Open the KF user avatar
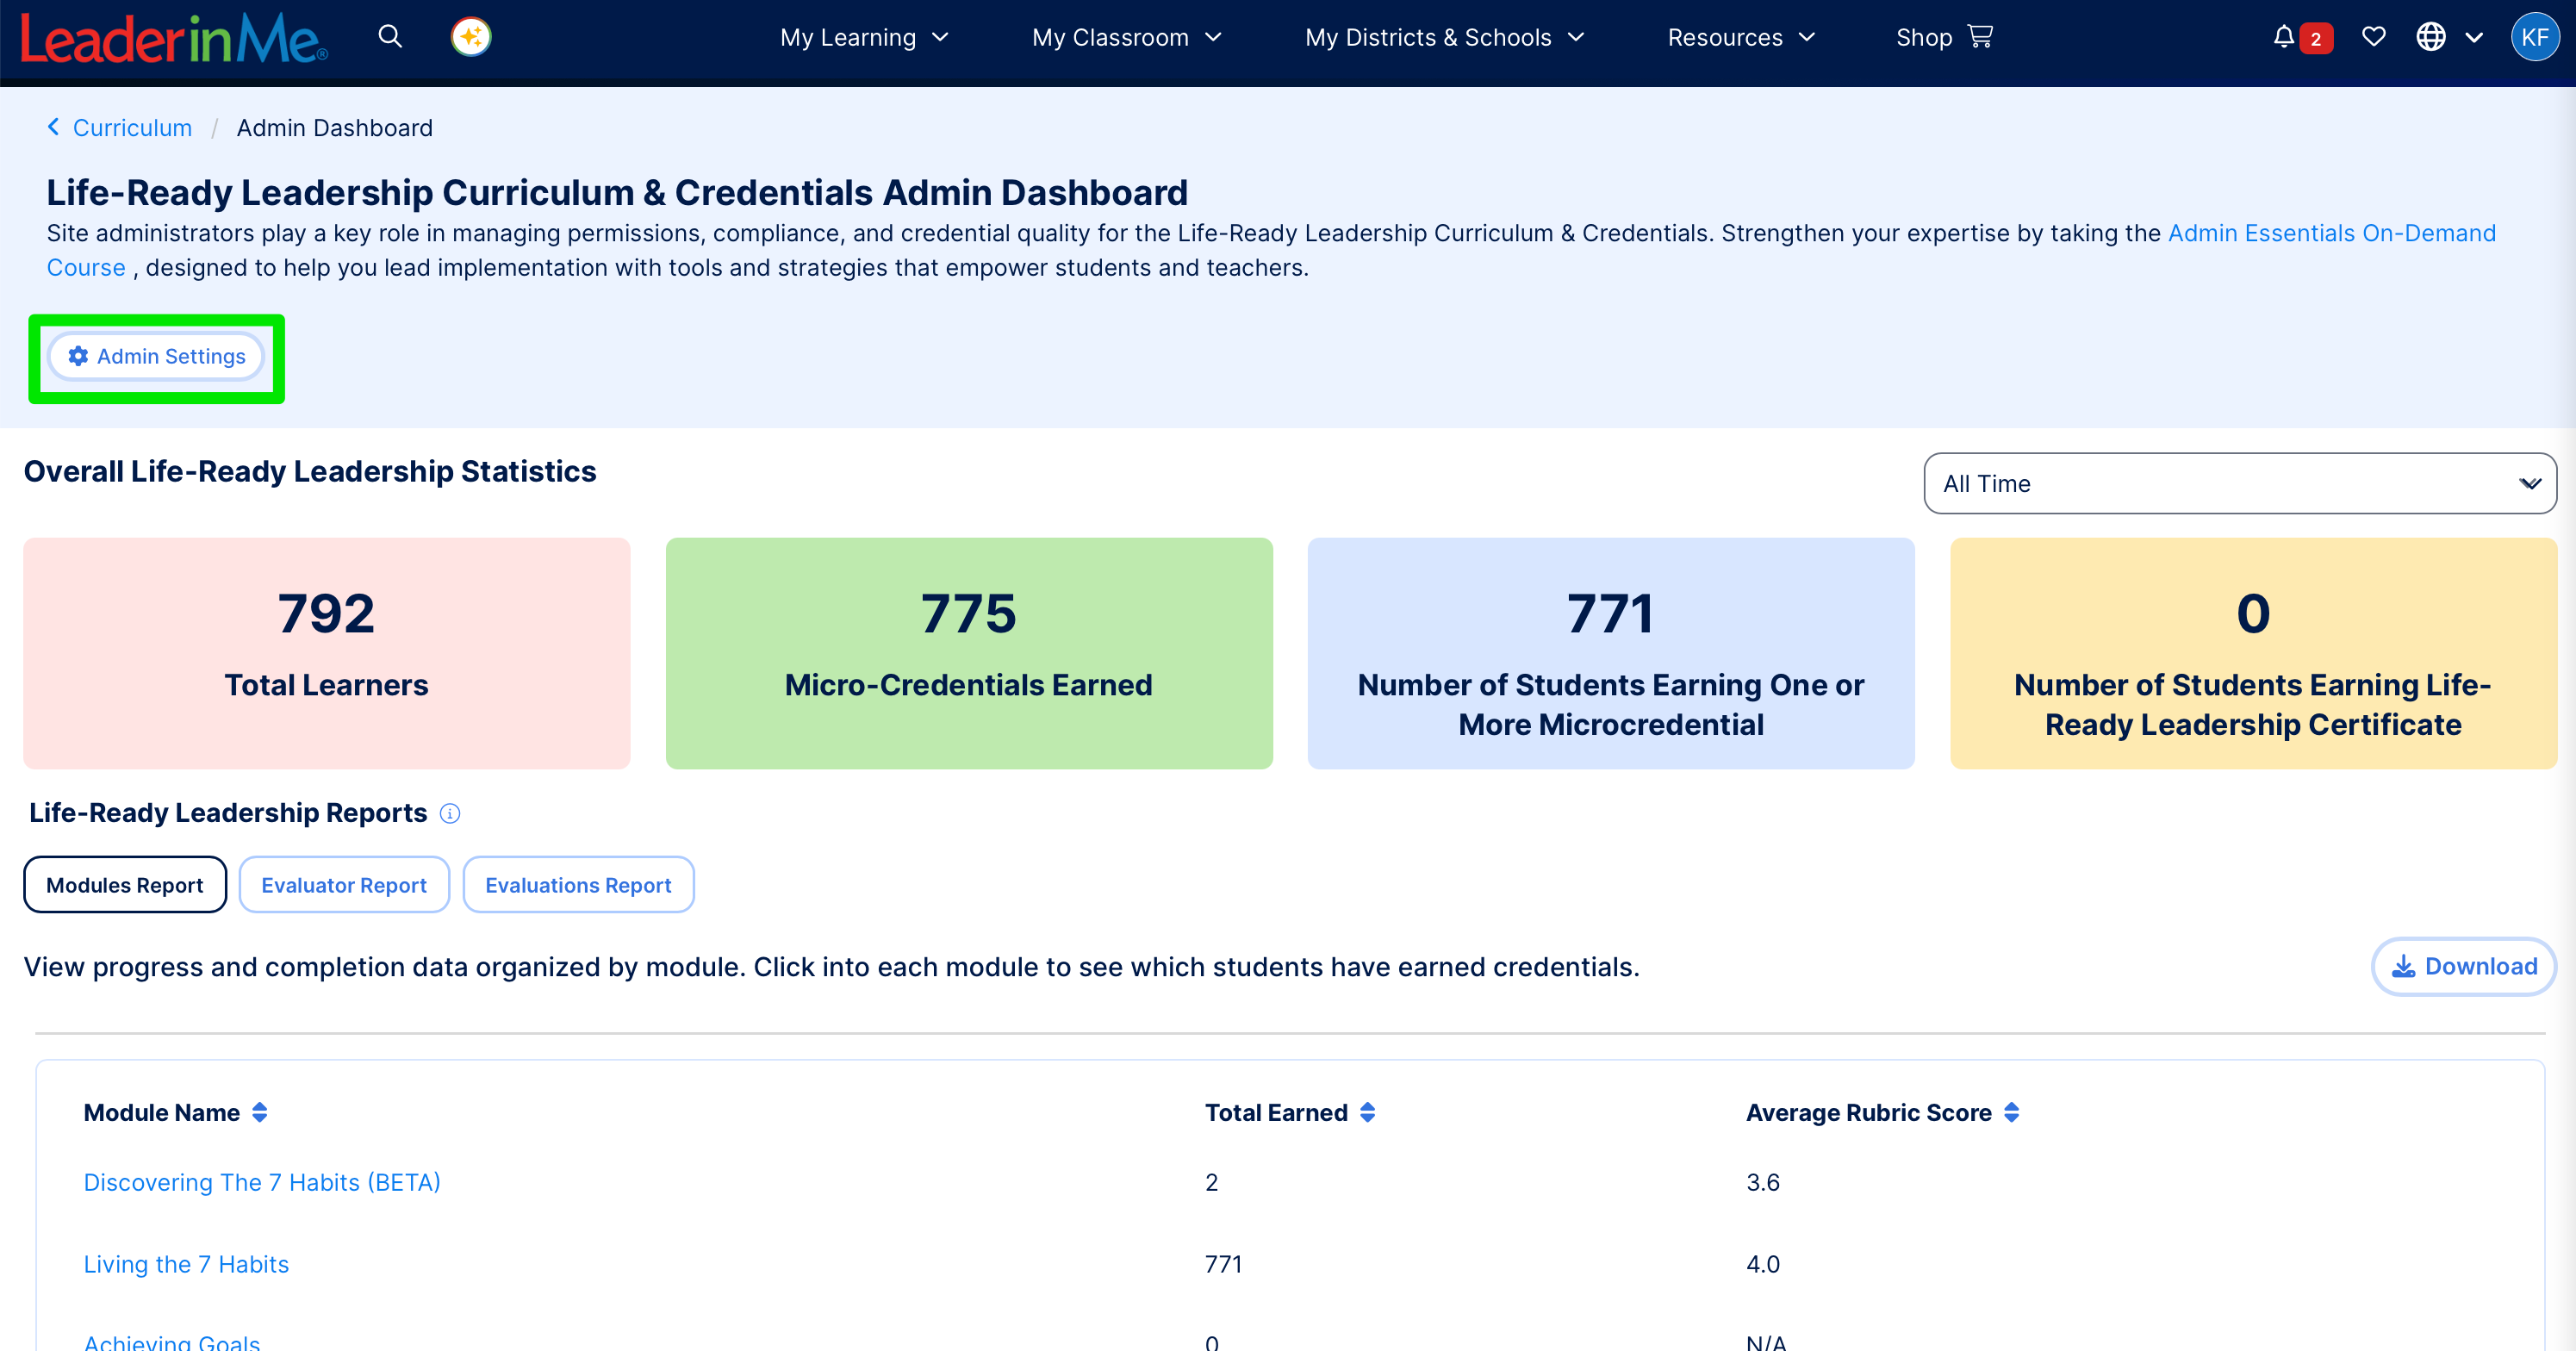Screen dimensions: 2576x1351 tap(2535, 37)
